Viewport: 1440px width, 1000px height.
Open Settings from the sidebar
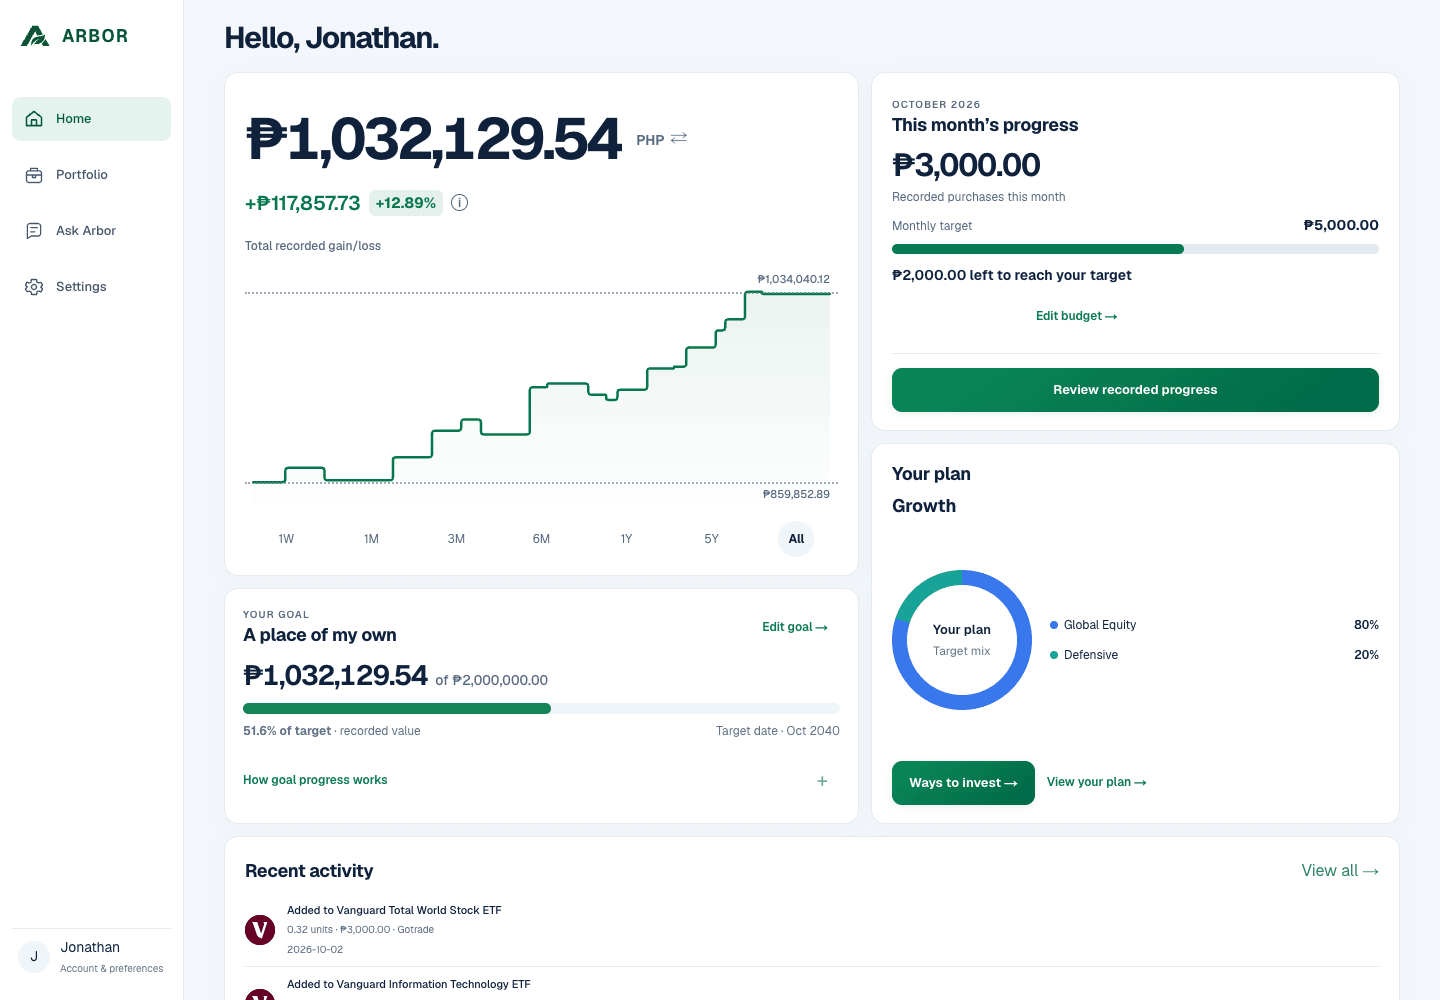coord(91,287)
